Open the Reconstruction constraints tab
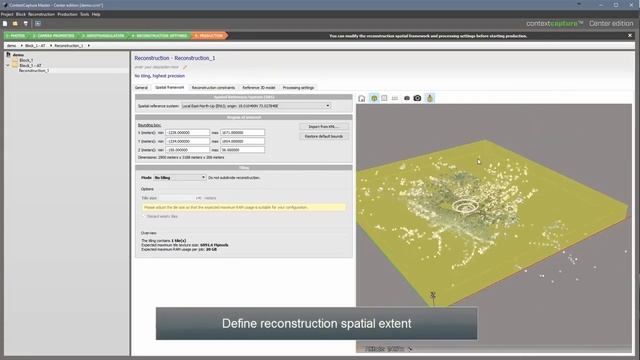This screenshot has width=640, height=360. (x=213, y=88)
